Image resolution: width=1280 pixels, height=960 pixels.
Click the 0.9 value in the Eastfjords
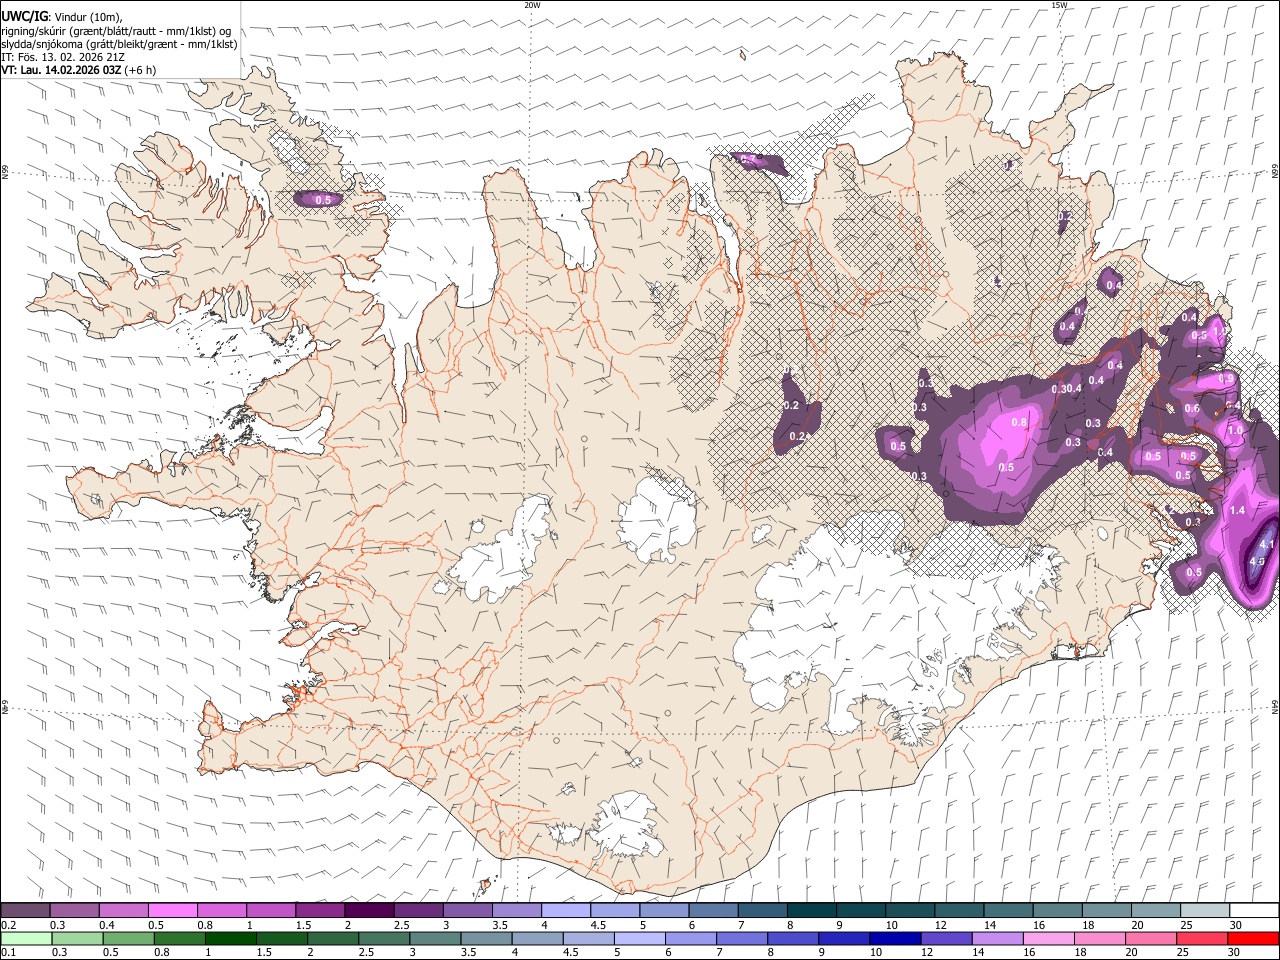pyautogui.click(x=1226, y=379)
